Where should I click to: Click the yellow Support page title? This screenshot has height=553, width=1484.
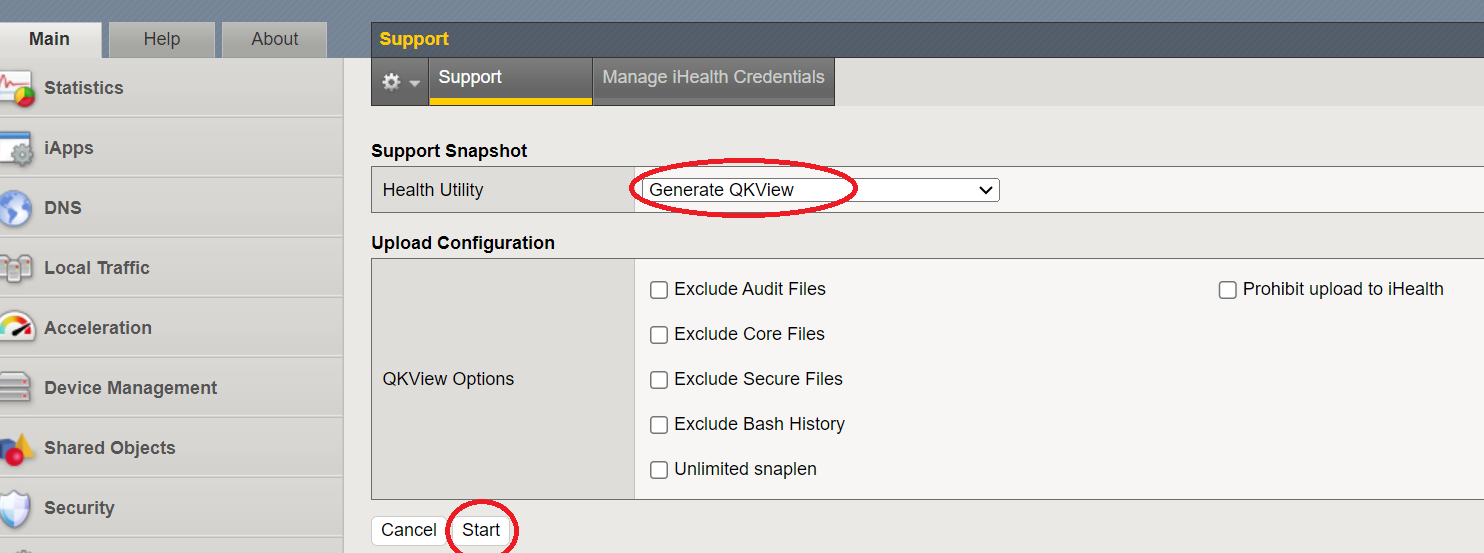414,39
